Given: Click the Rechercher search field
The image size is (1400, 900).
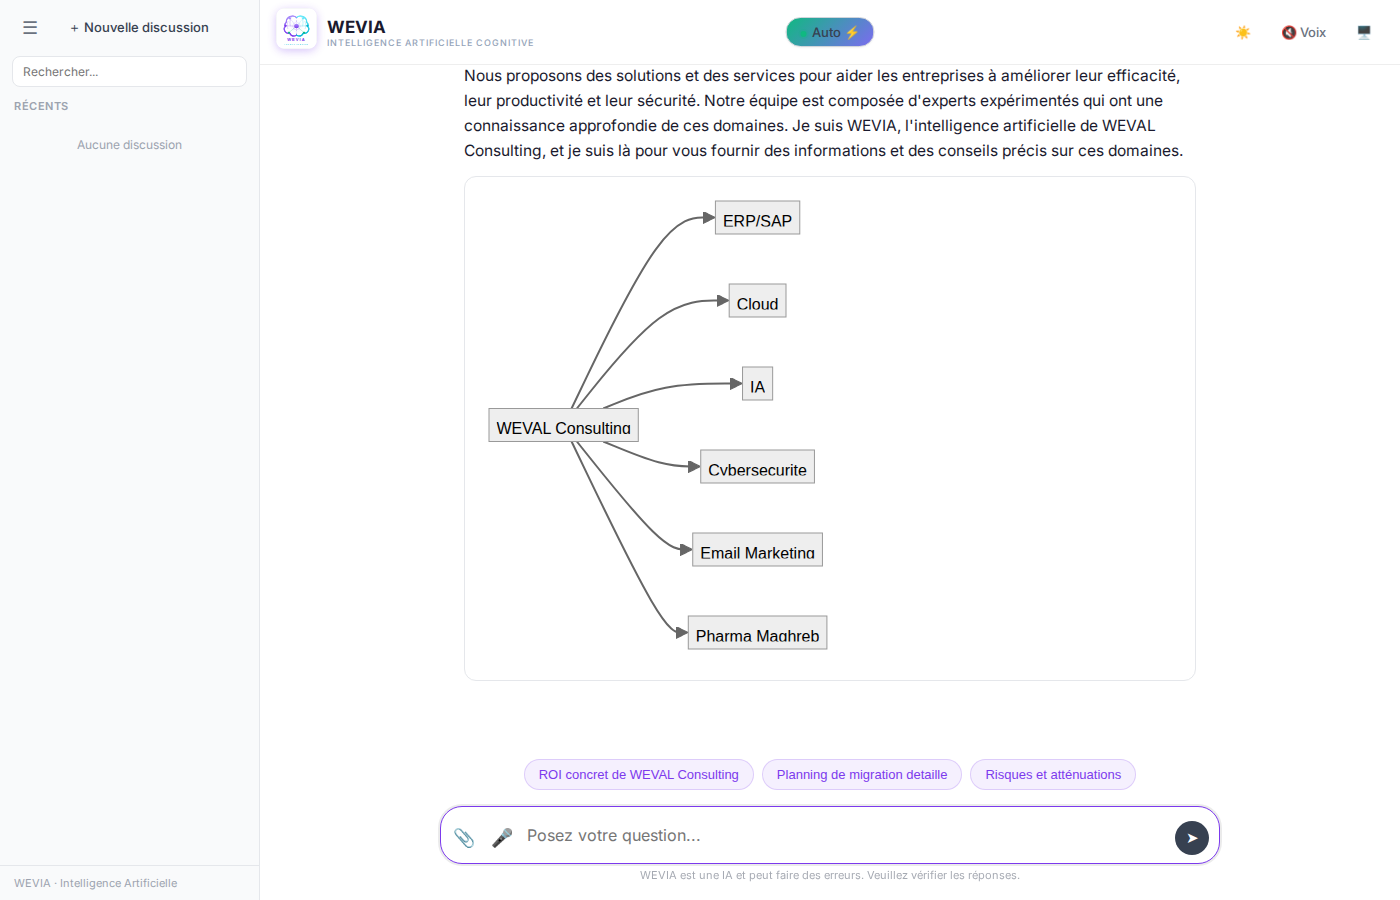Looking at the screenshot, I should pos(129,72).
